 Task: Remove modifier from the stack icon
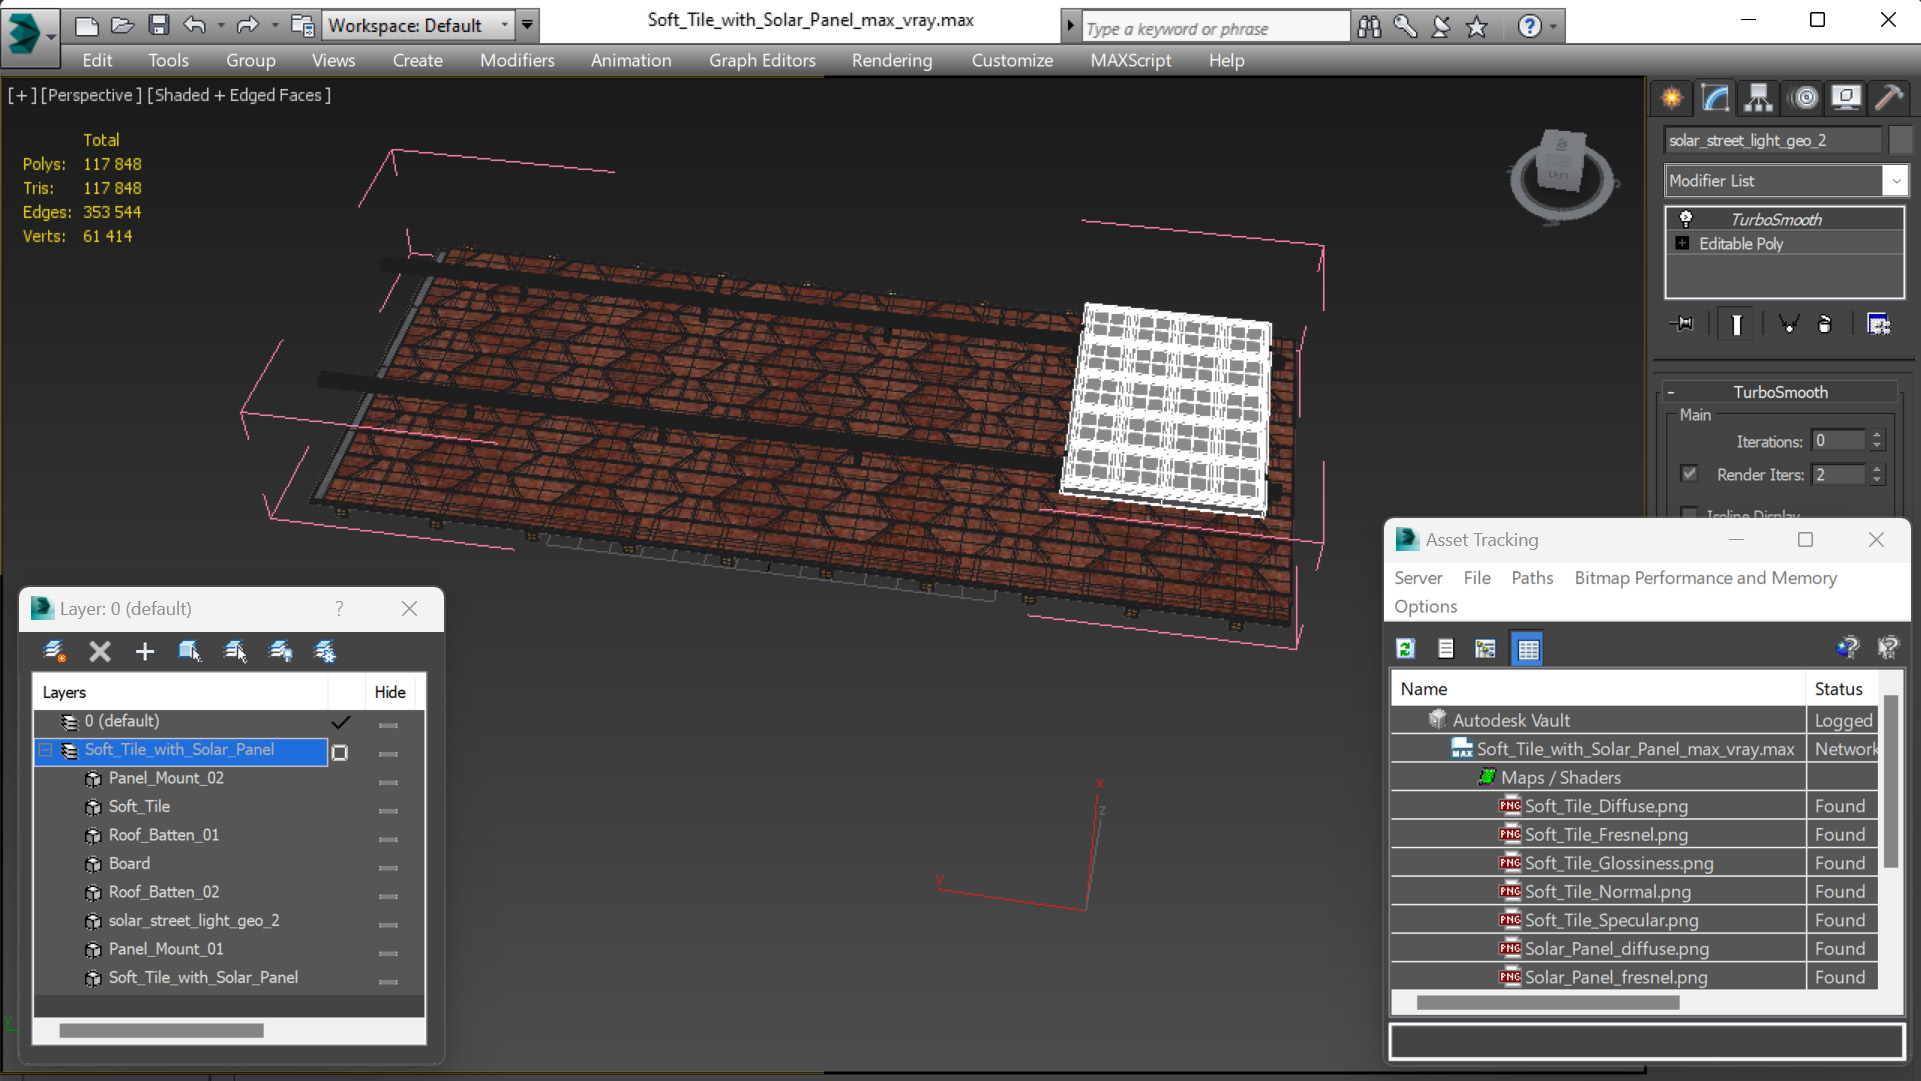click(x=1824, y=324)
